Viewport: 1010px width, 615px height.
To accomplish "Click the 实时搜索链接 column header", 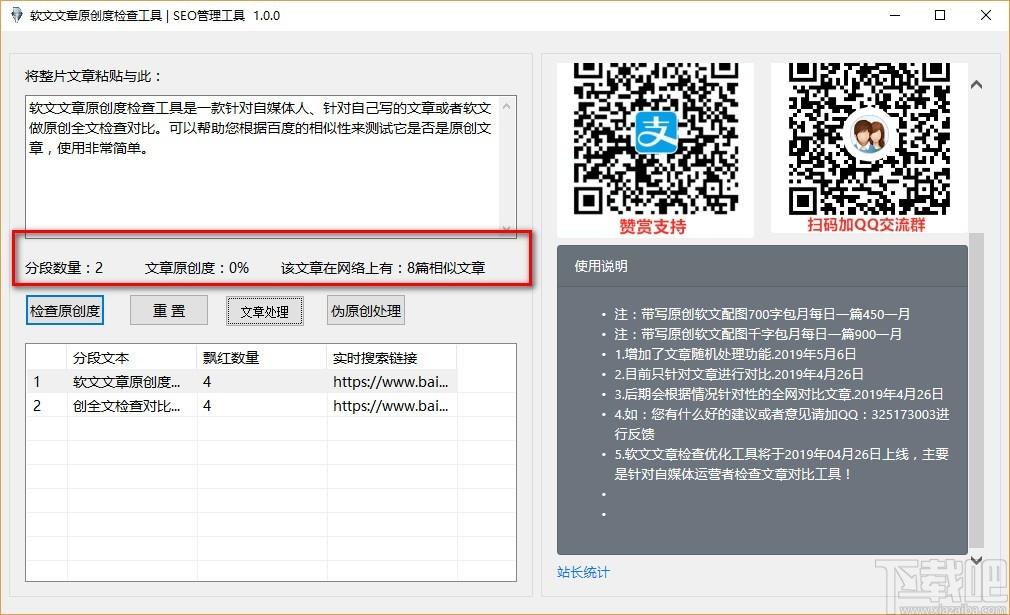I will 392,357.
